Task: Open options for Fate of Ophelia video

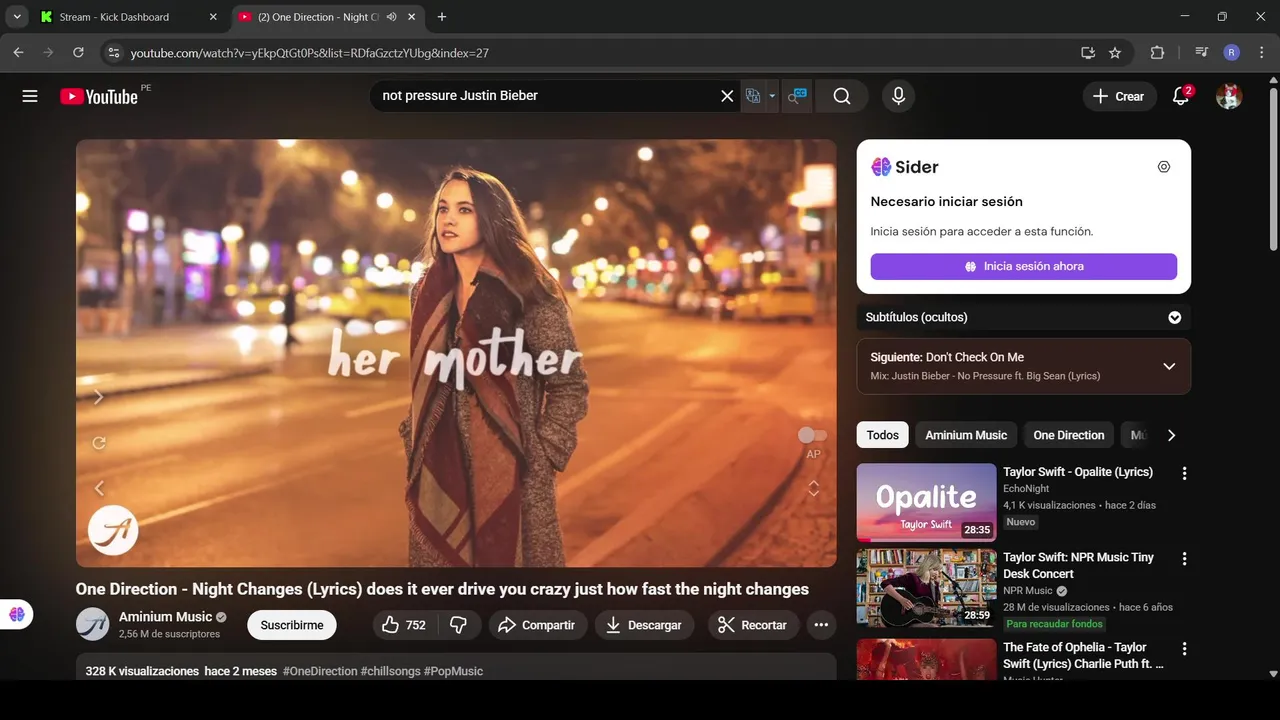Action: (x=1184, y=649)
